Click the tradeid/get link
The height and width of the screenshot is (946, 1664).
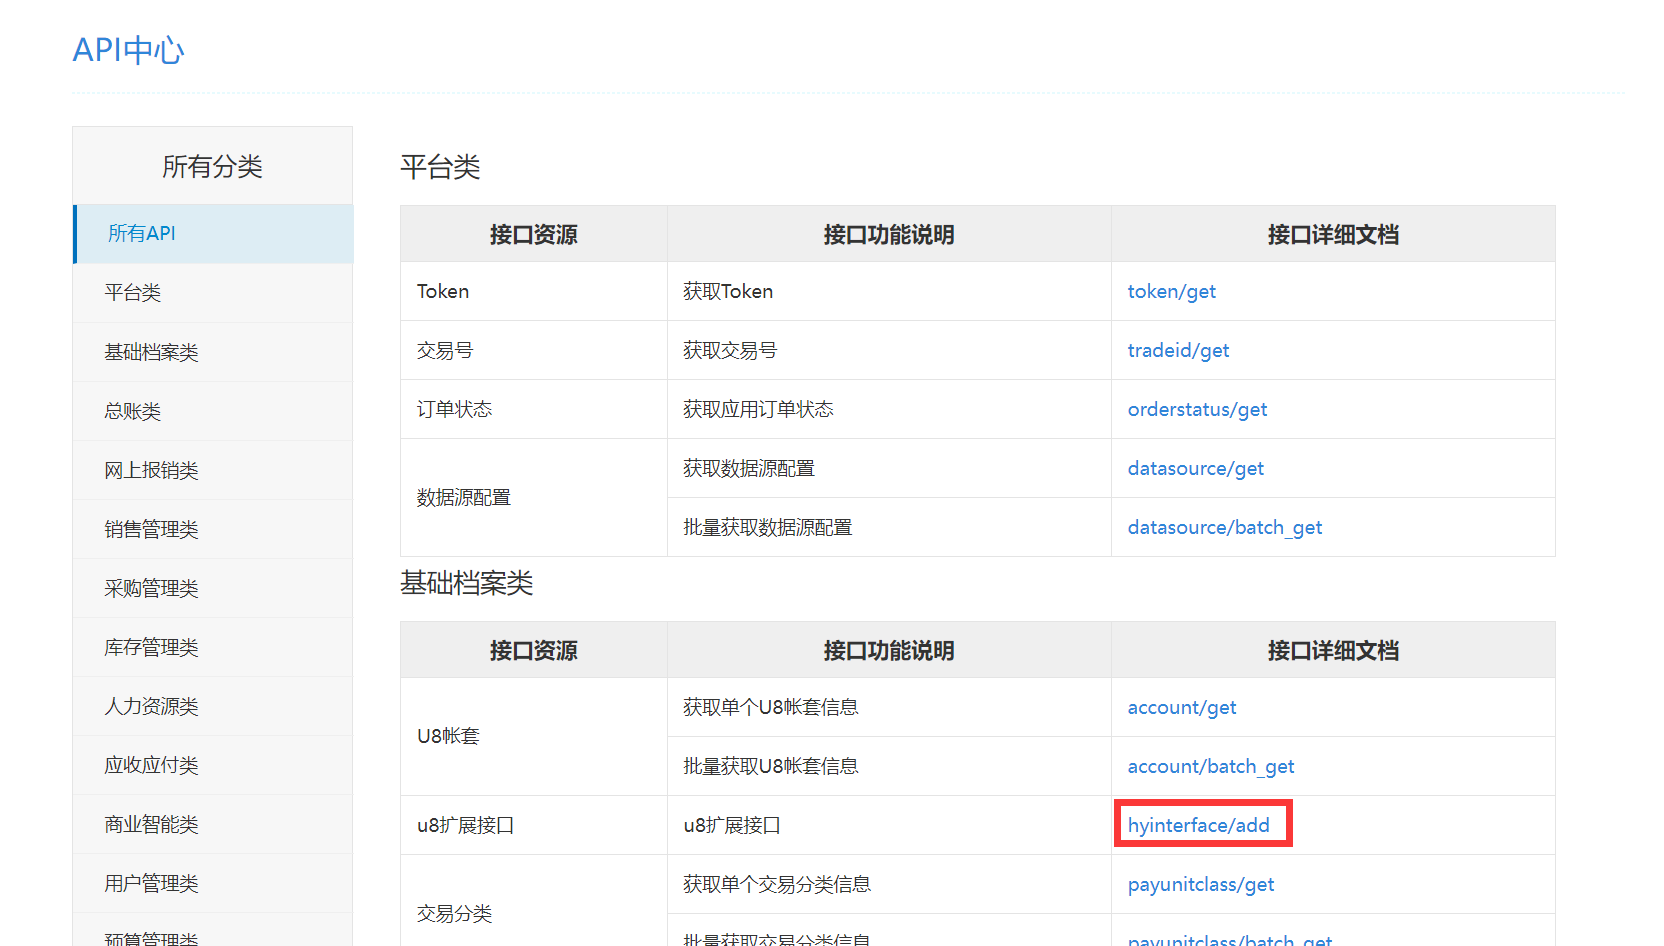1178,351
